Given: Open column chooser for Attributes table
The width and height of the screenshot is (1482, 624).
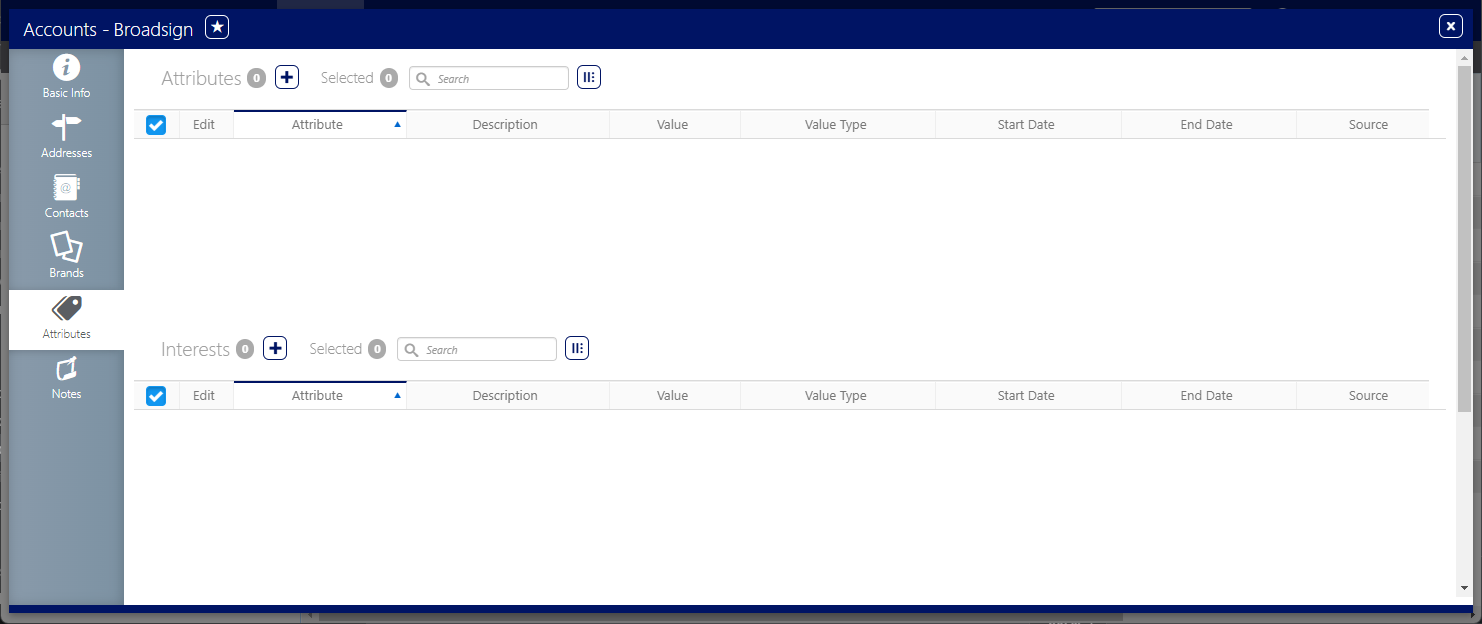Looking at the screenshot, I should [x=589, y=77].
